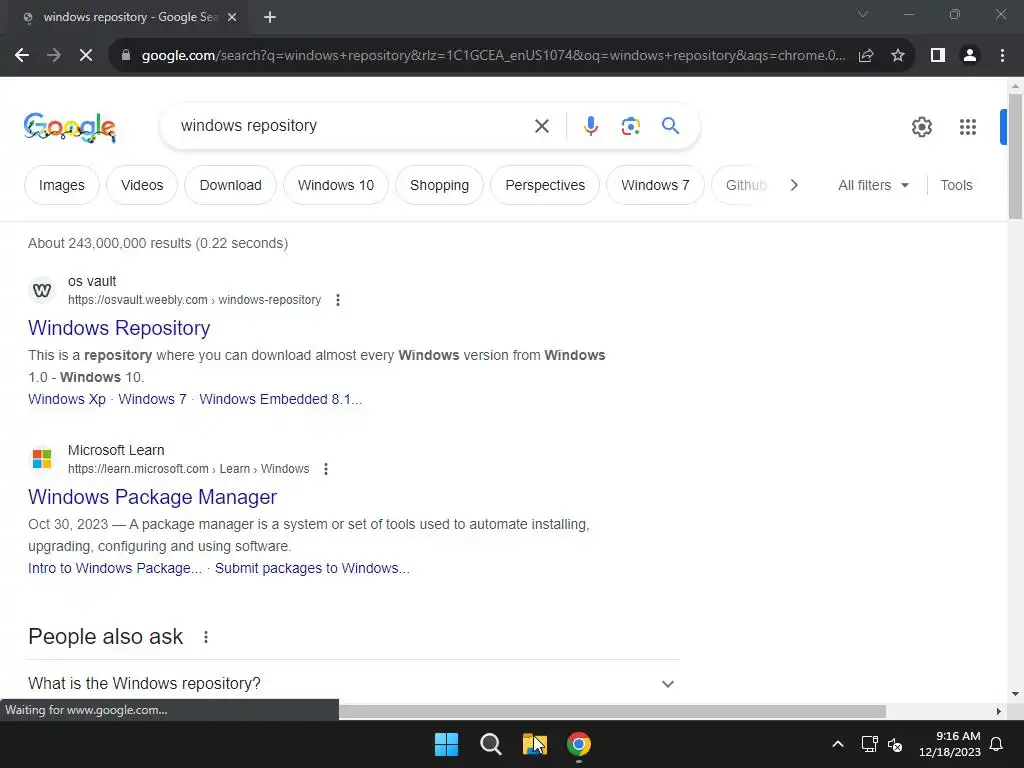Open network status tray icon
The image size is (1024, 768).
click(869, 744)
